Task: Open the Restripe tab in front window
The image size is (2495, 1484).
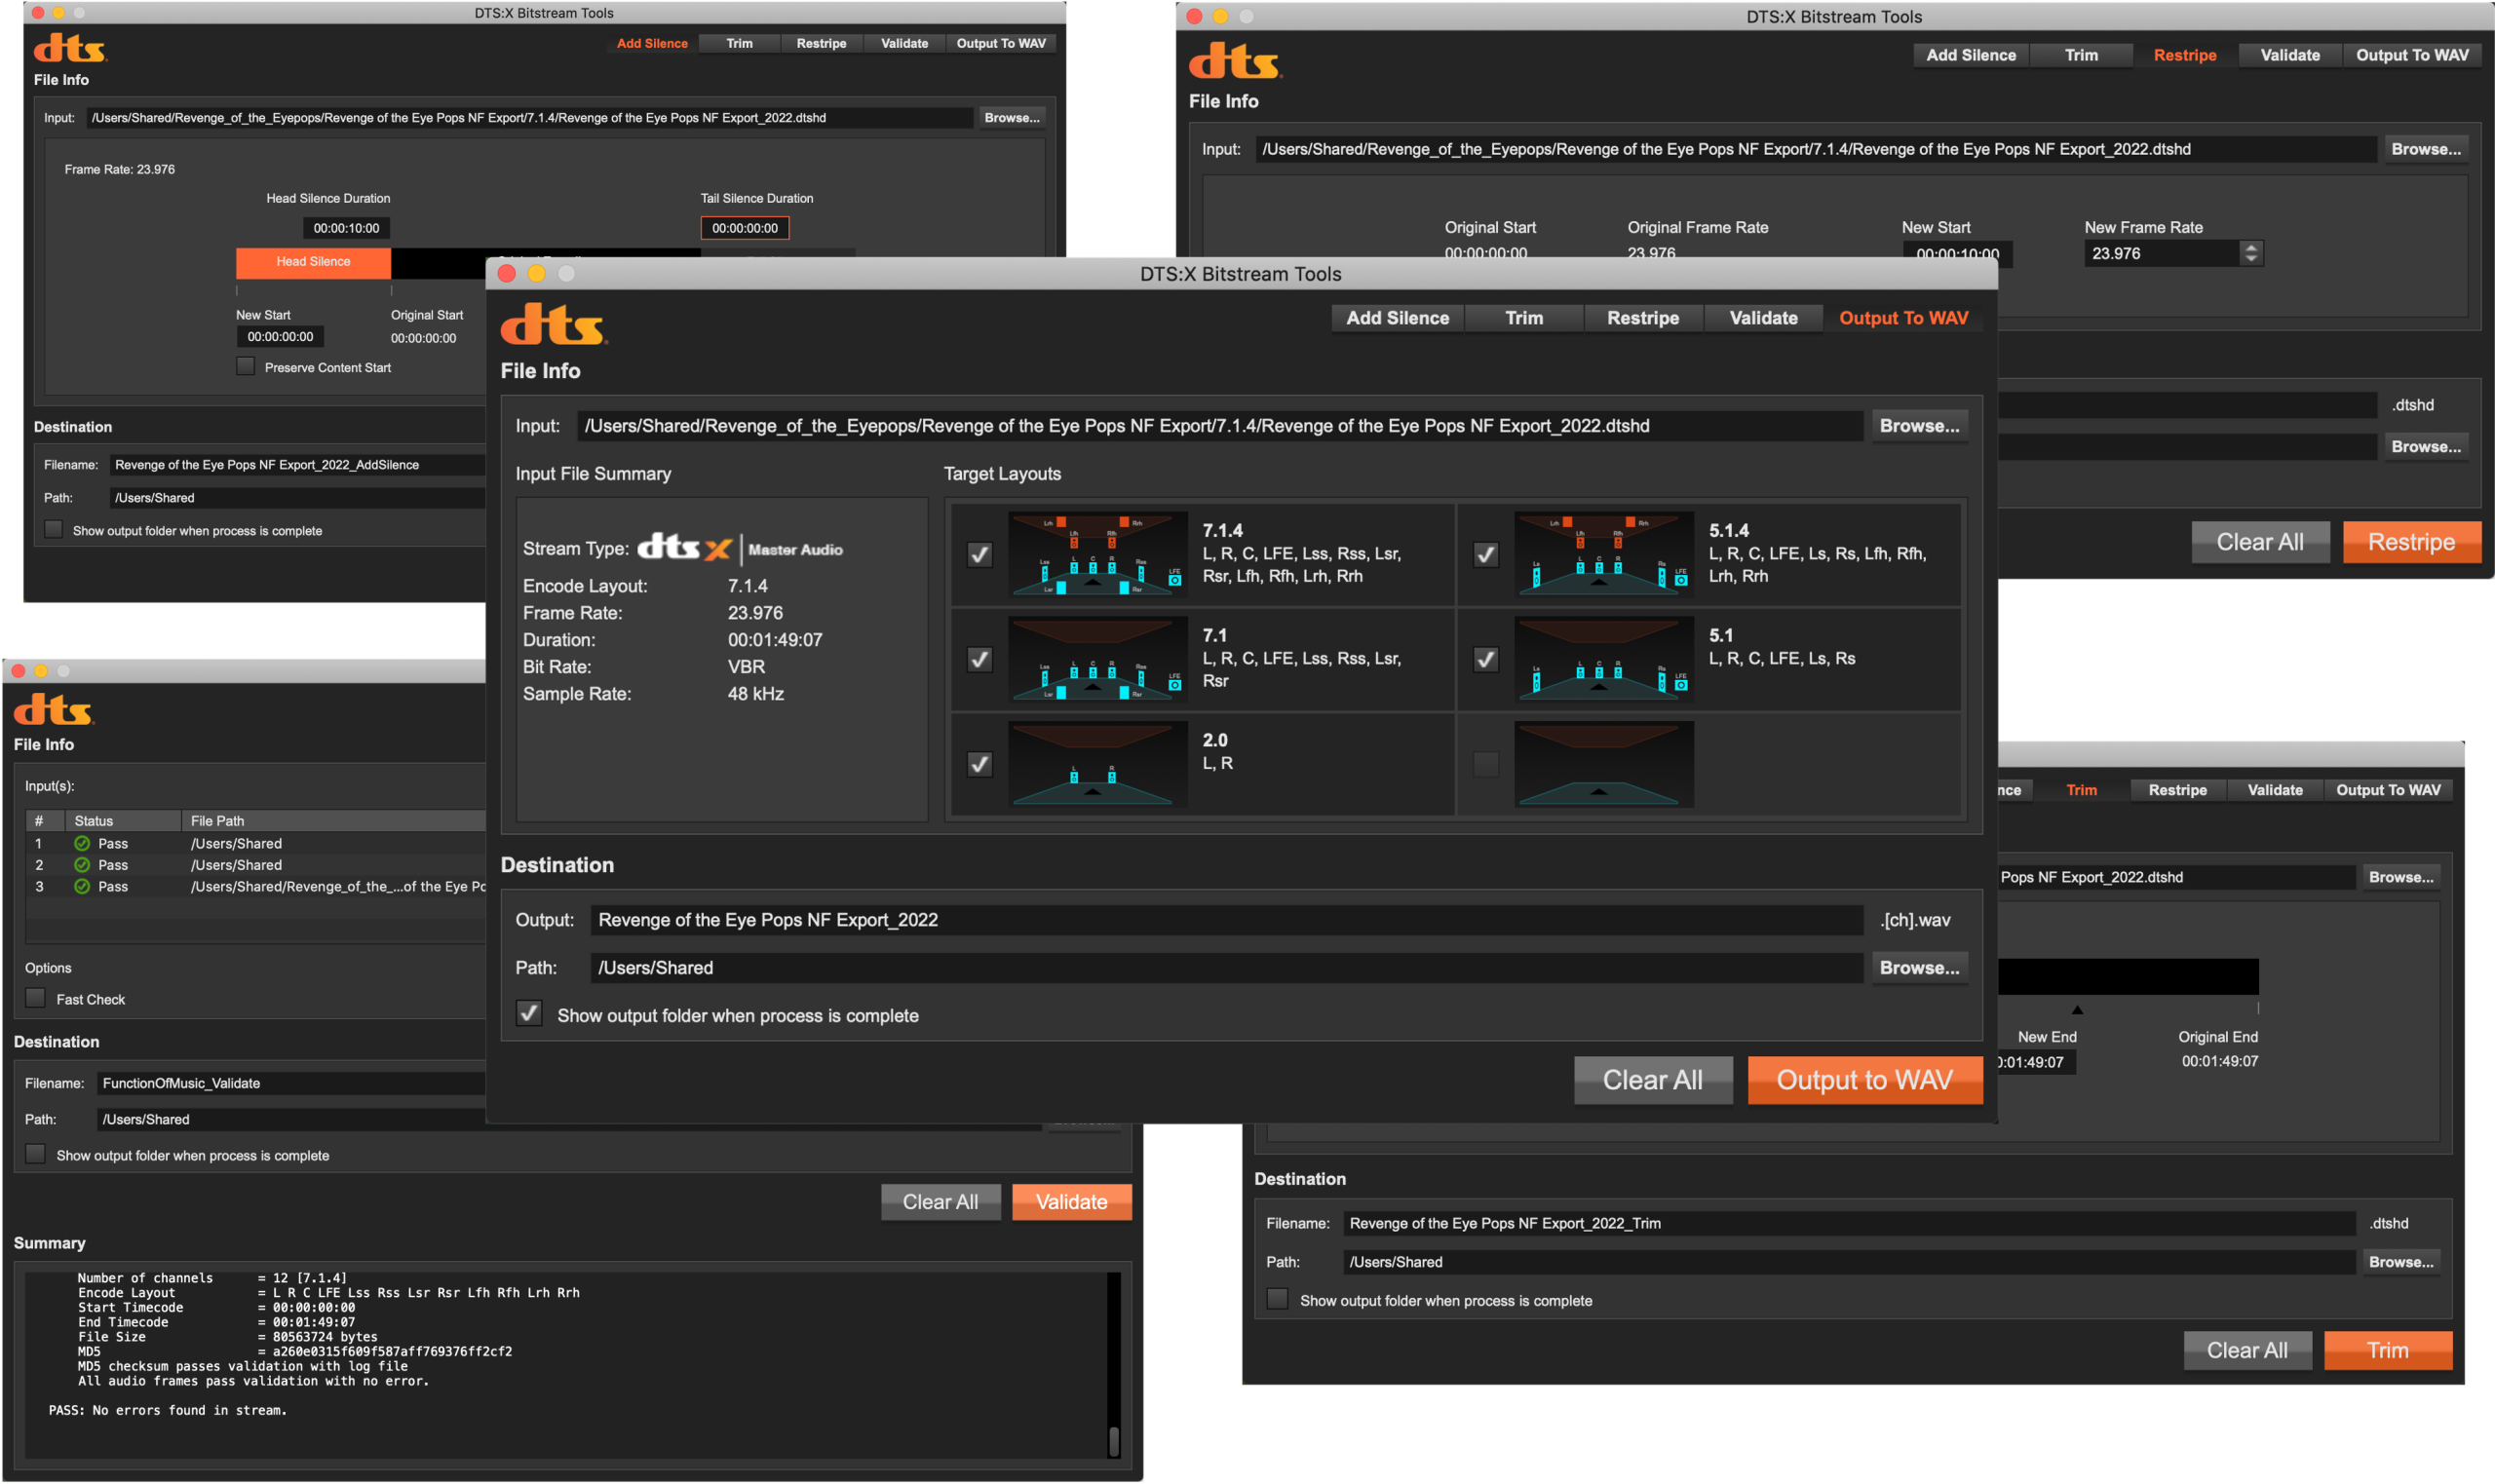Action: click(1642, 318)
